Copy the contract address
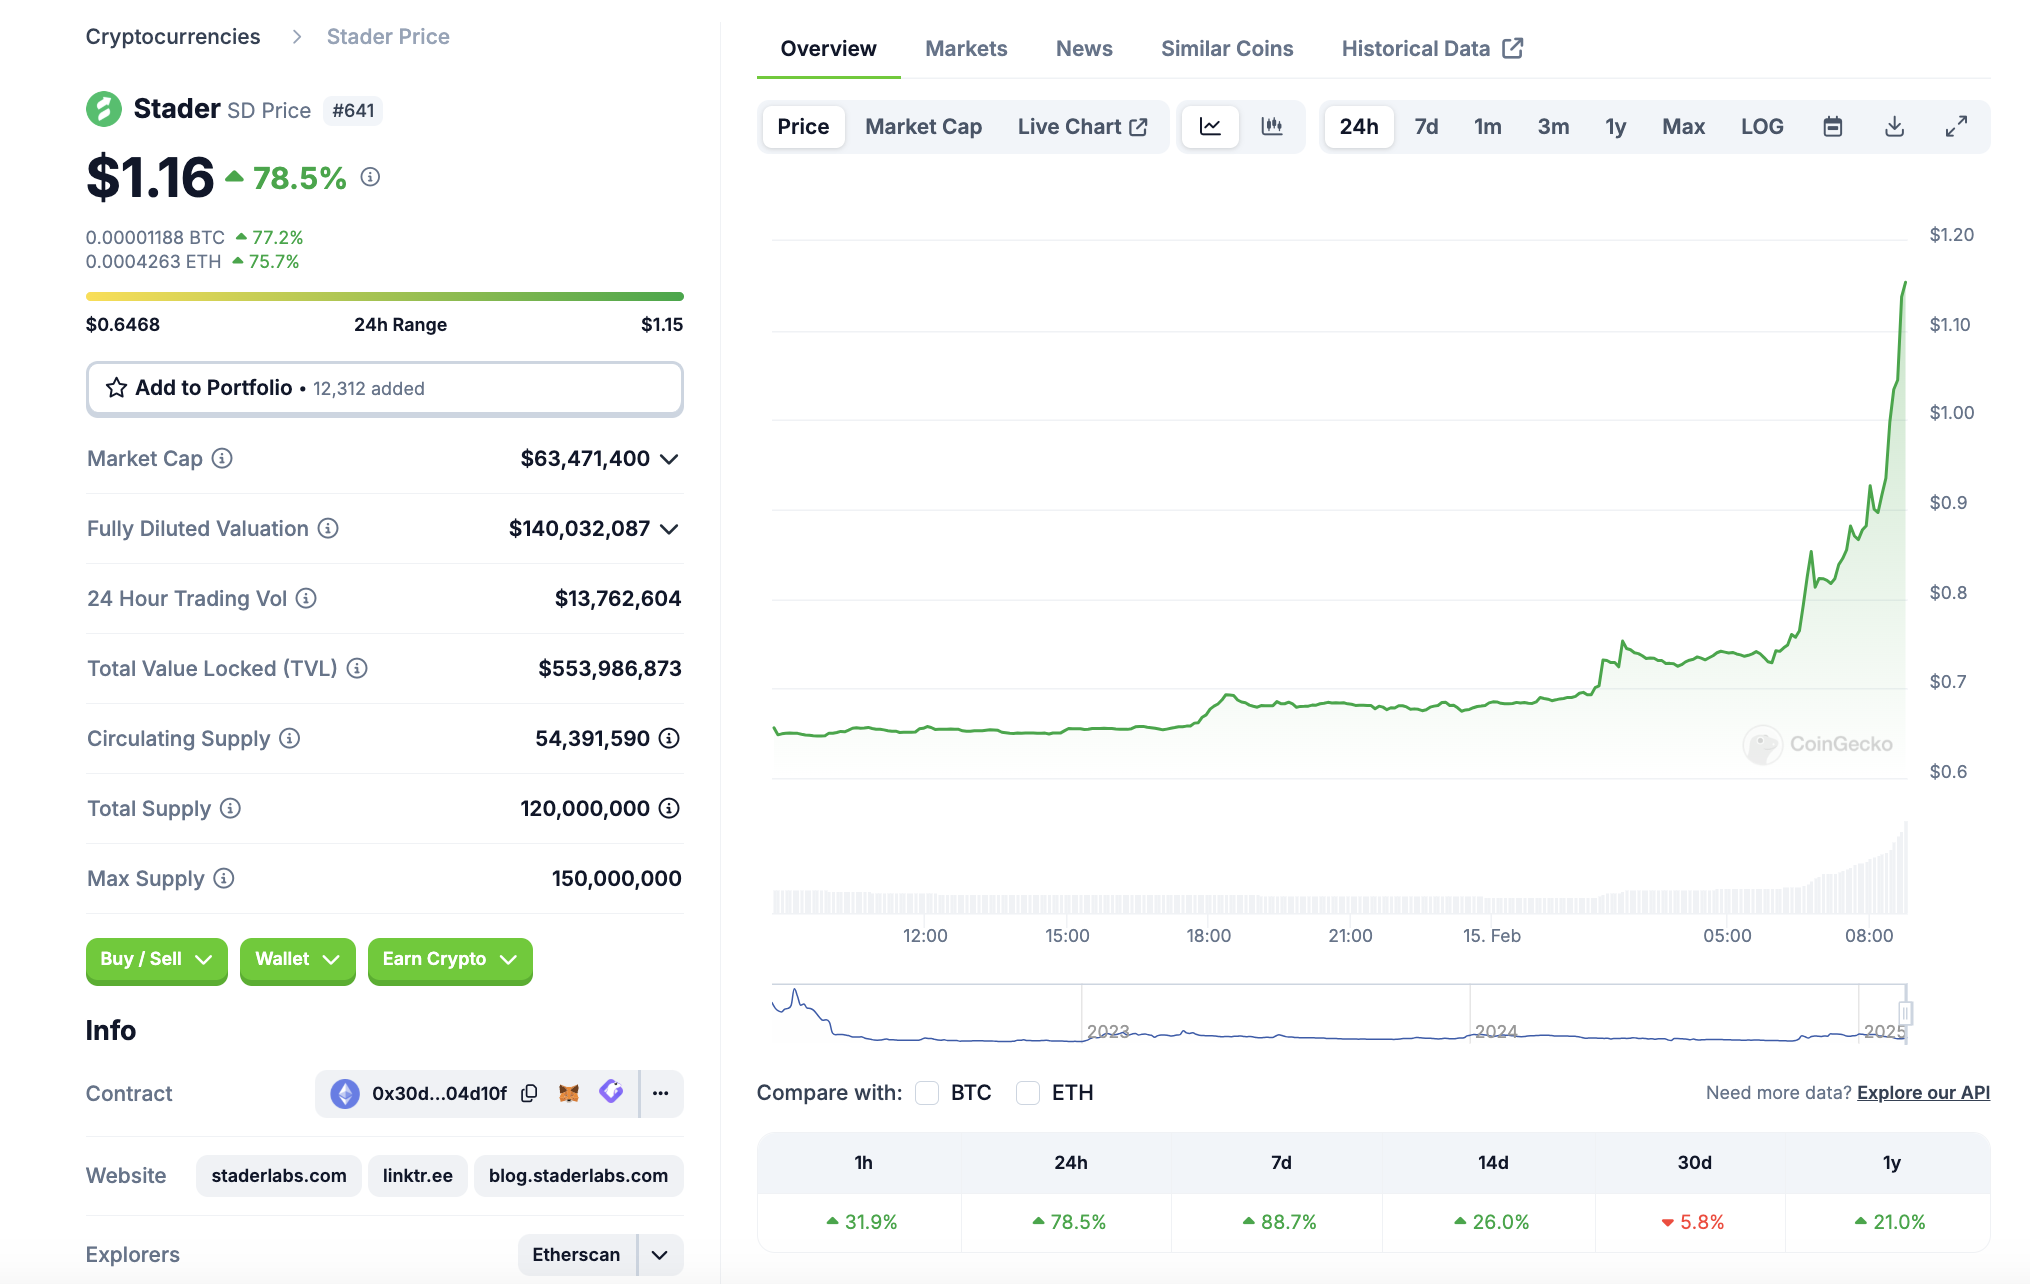Viewport: 2030px width, 1284px height. (x=529, y=1093)
